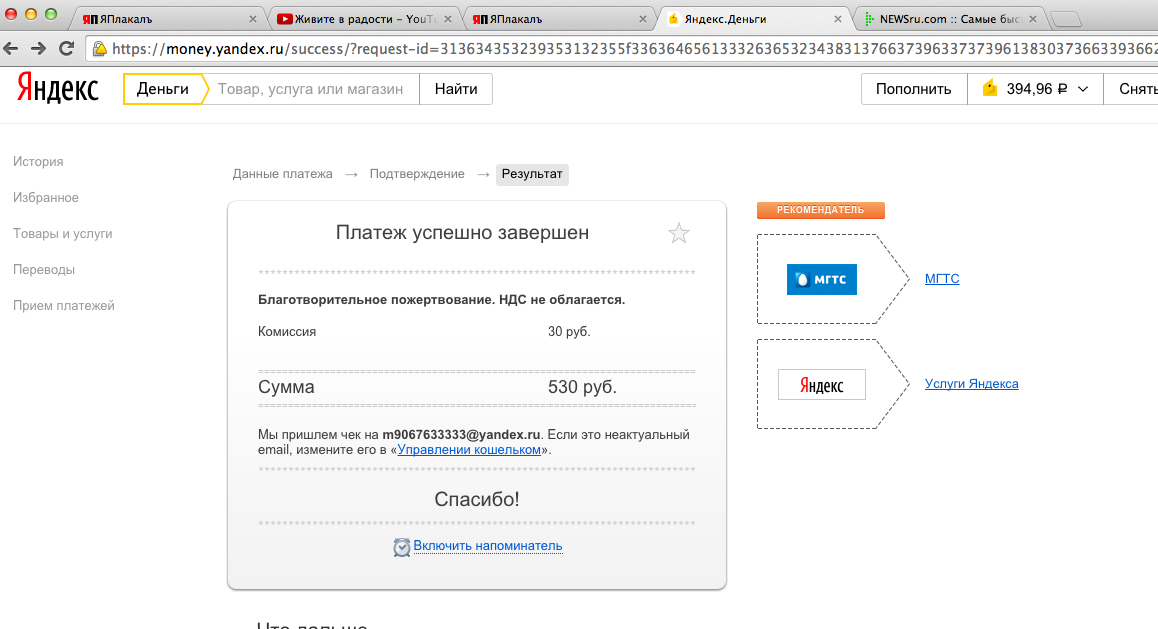Click the Рекомендатель orange label
Screen dimensions: 1158x629
(820, 210)
